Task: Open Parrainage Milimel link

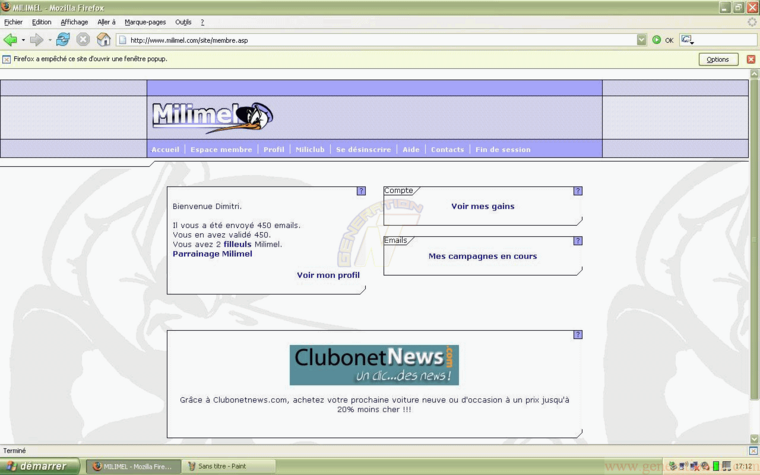Action: 212,254
